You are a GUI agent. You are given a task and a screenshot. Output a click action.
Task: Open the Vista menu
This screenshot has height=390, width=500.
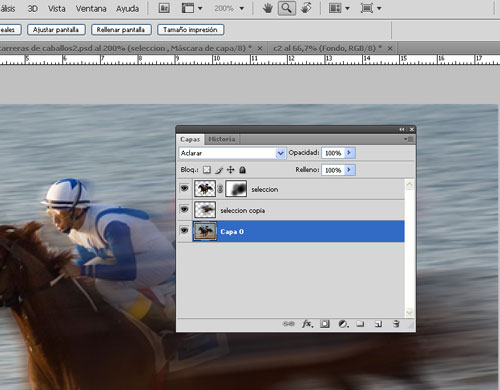[x=57, y=9]
